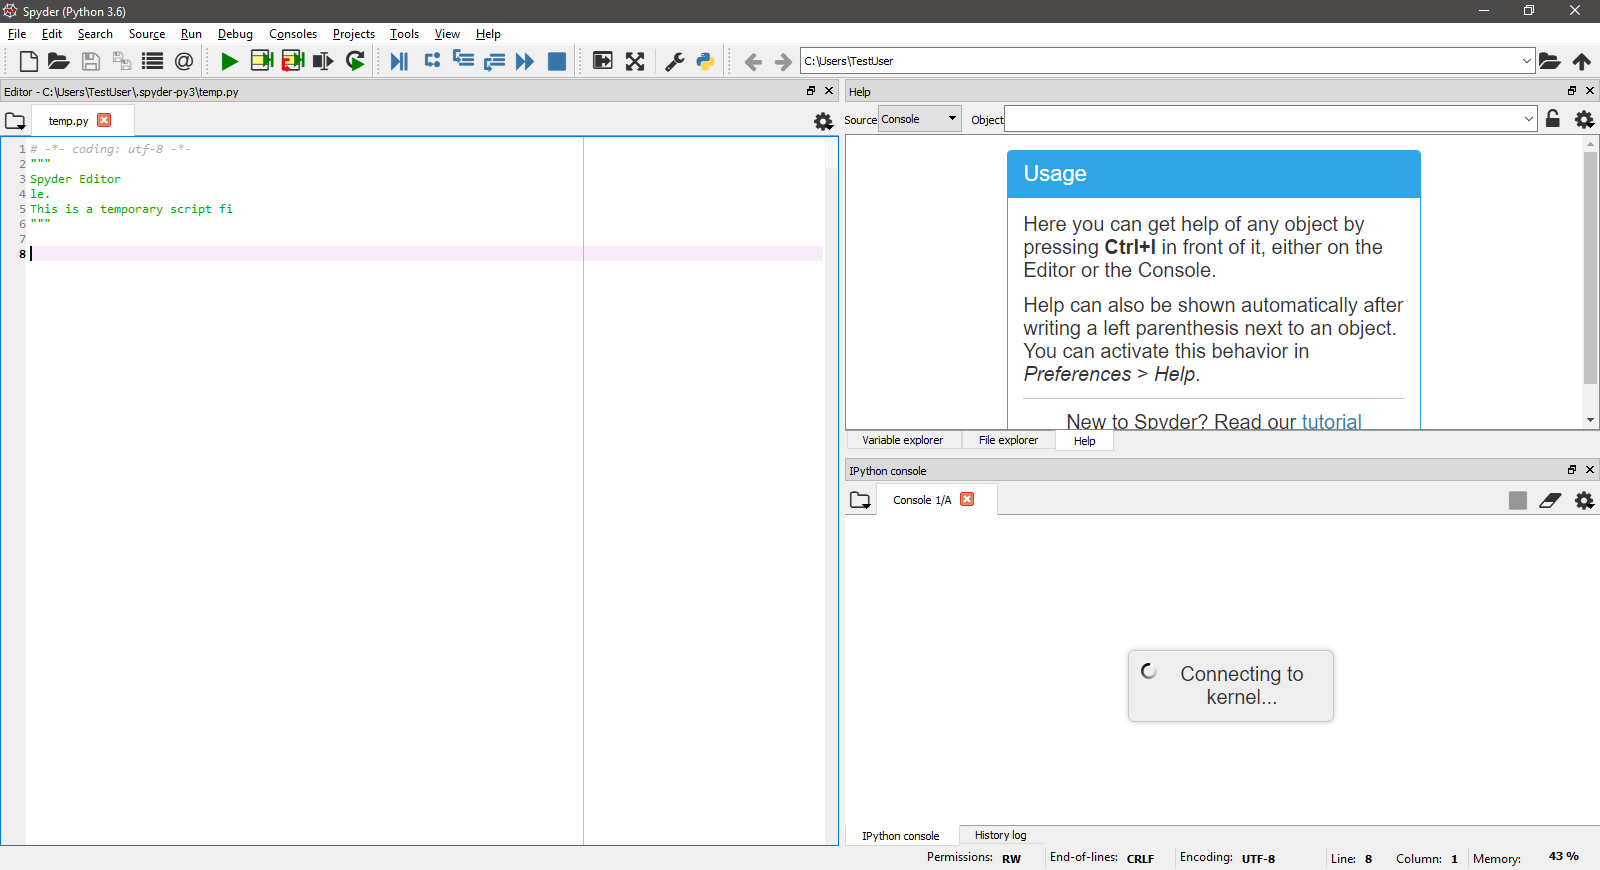The image size is (1600, 870).
Task: Run current cell icon
Action: (262, 61)
